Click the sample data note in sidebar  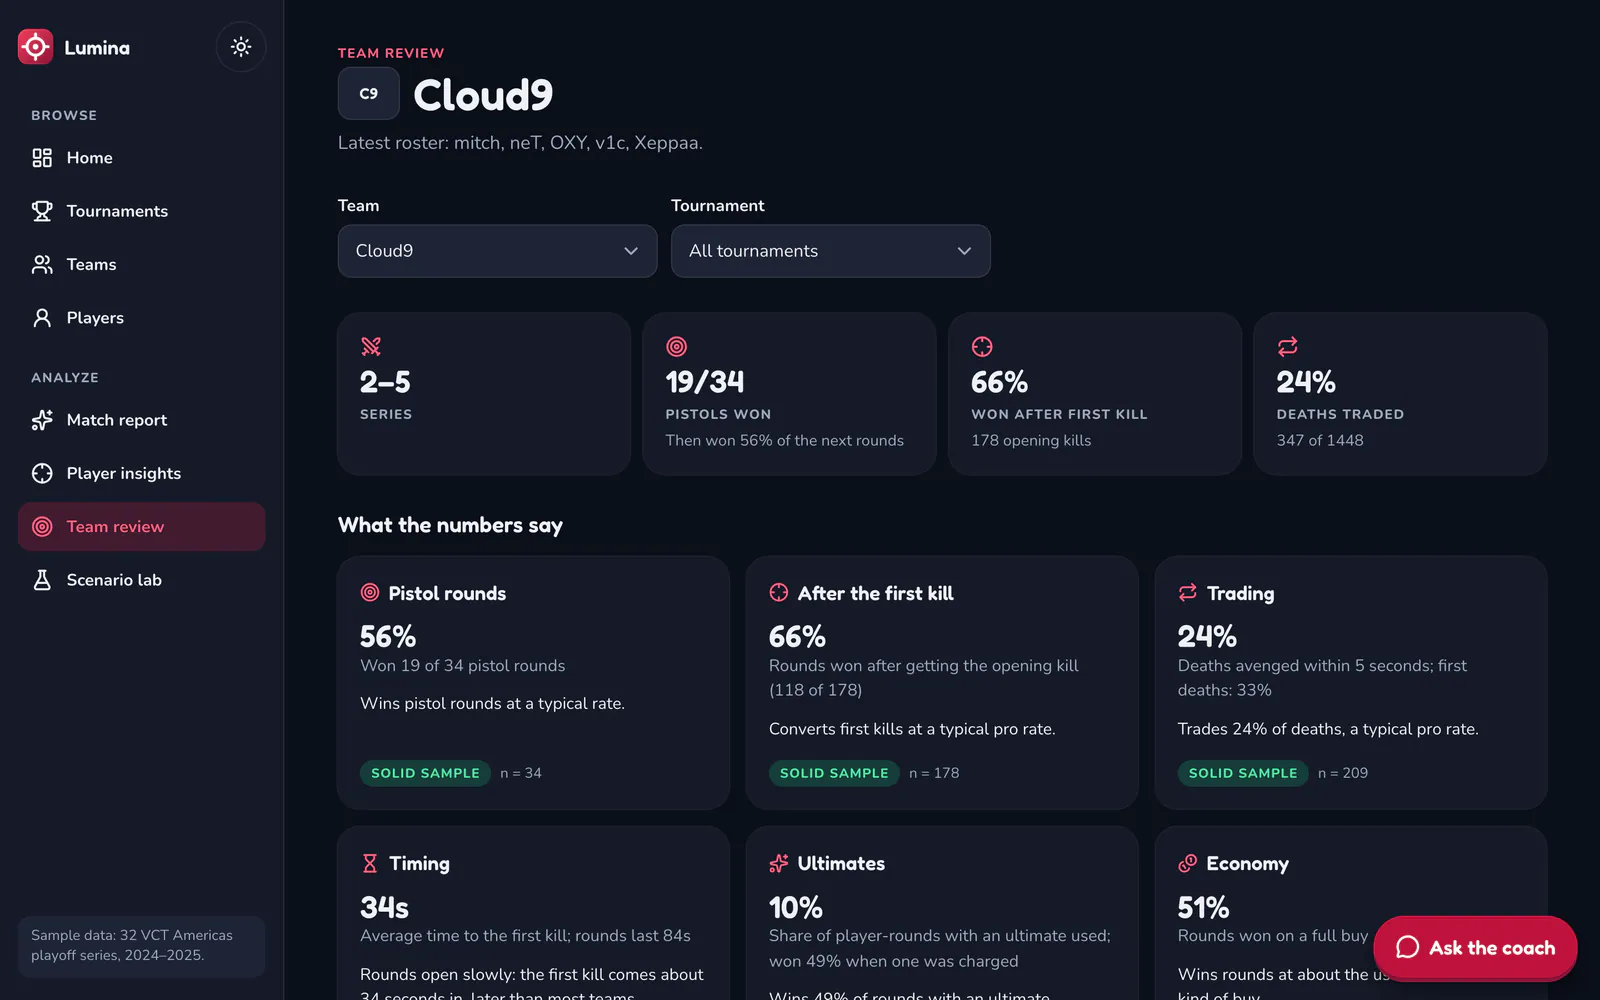(x=141, y=945)
